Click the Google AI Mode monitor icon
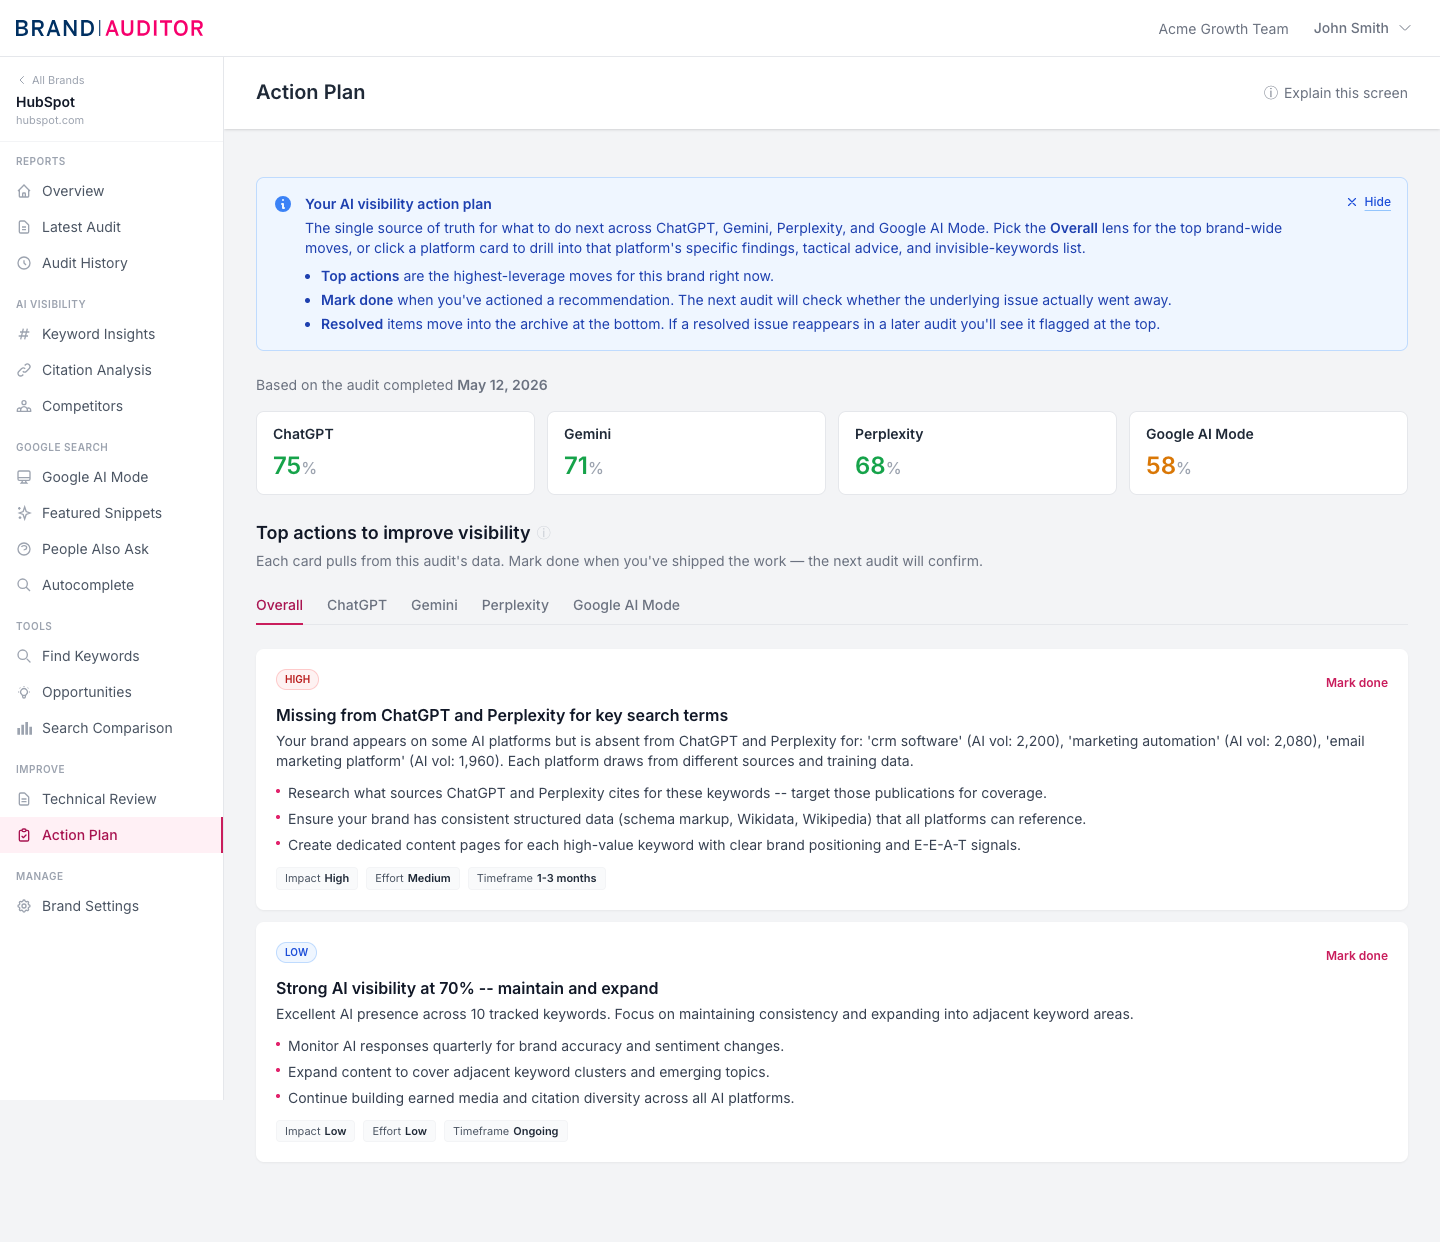This screenshot has height=1242, width=1440. click(x=24, y=477)
